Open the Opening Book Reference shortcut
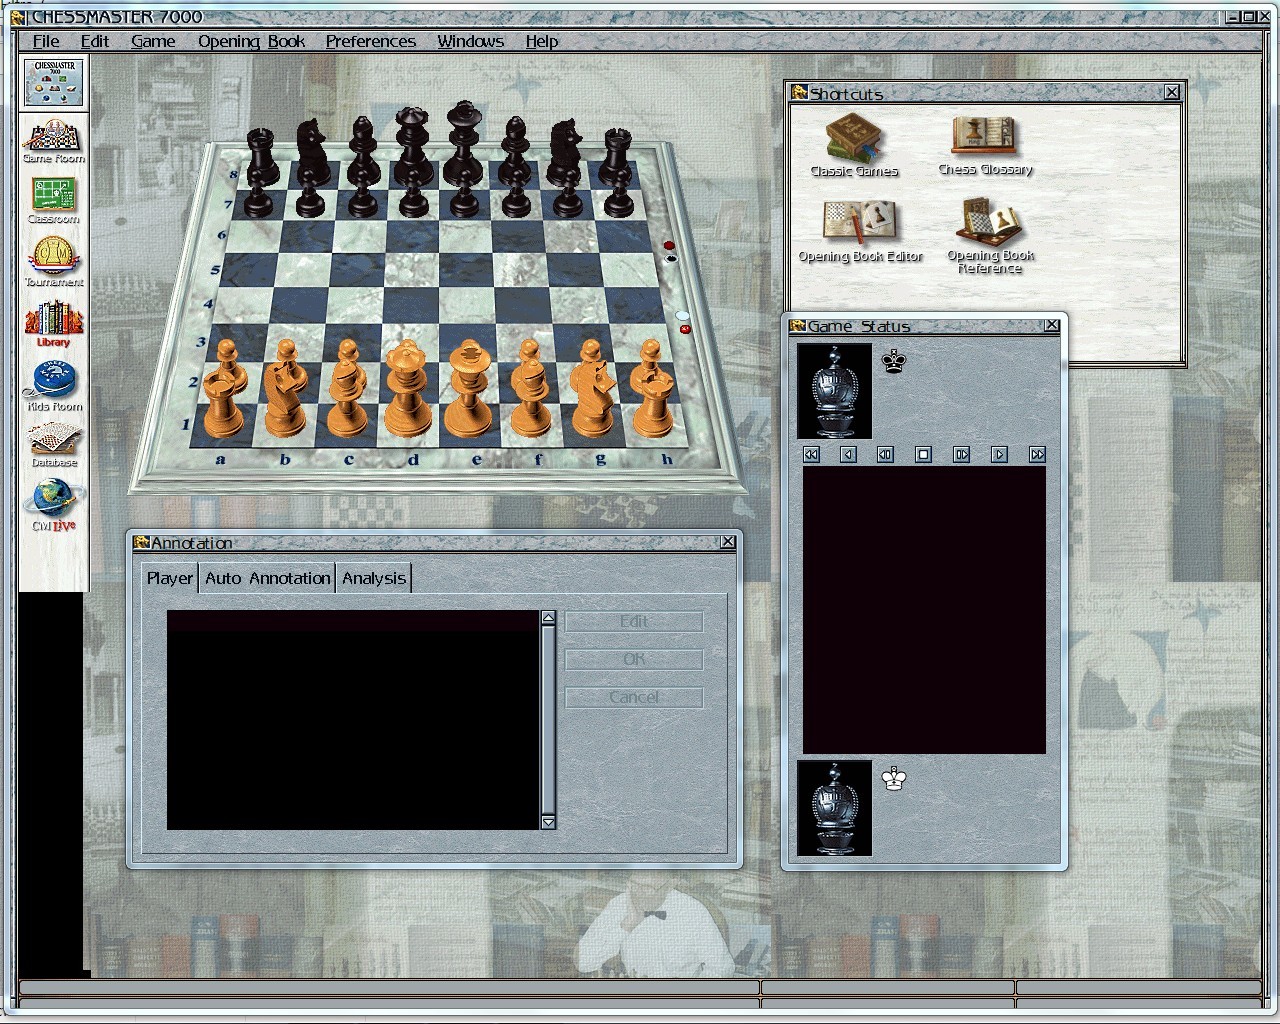This screenshot has height=1024, width=1280. pos(990,236)
